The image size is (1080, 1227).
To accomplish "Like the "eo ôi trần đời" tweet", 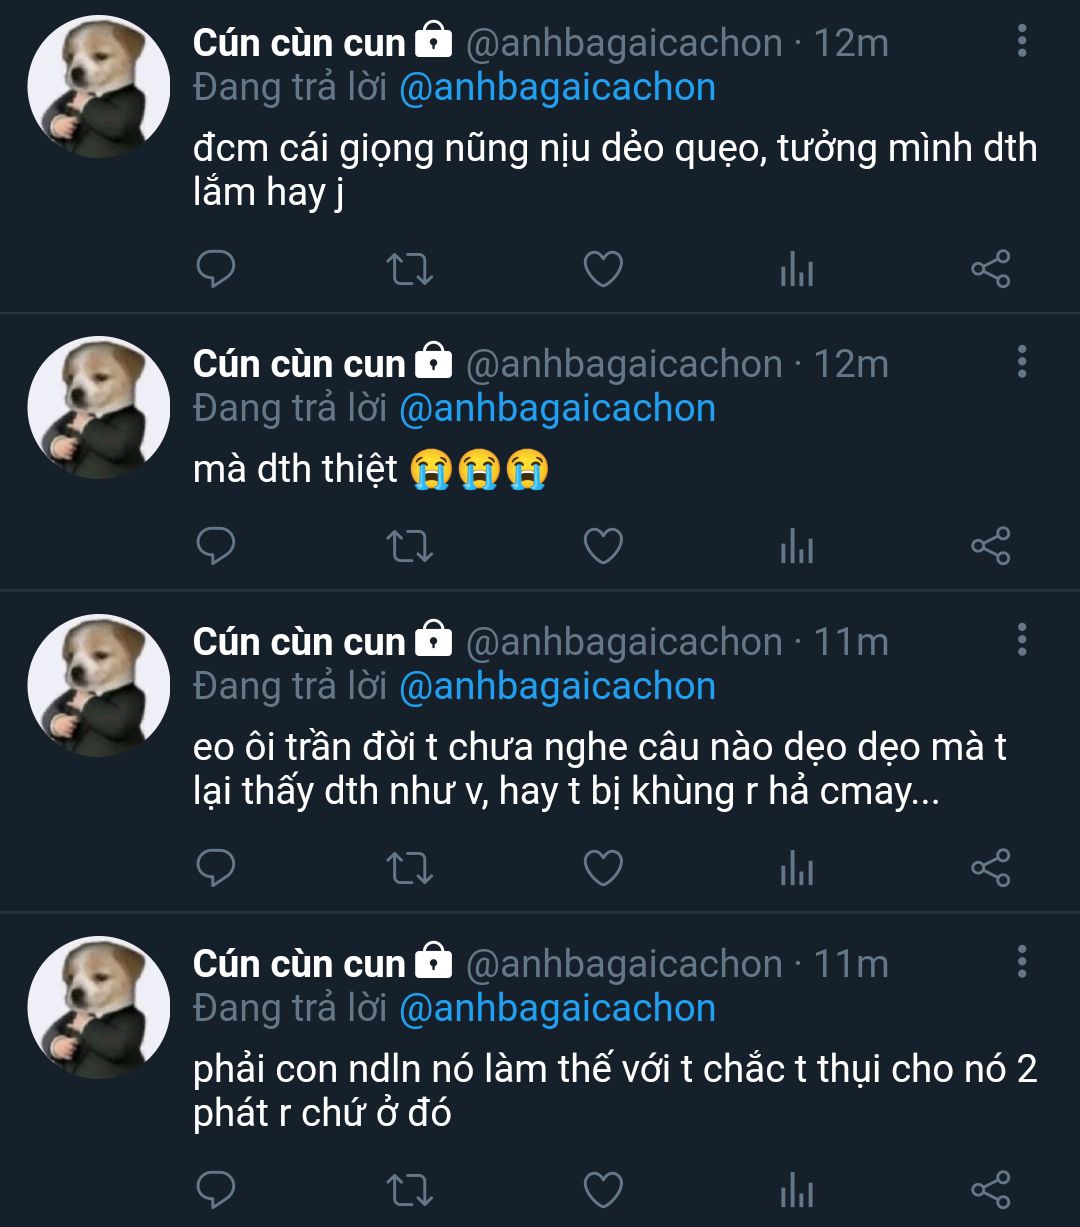I will pyautogui.click(x=603, y=868).
